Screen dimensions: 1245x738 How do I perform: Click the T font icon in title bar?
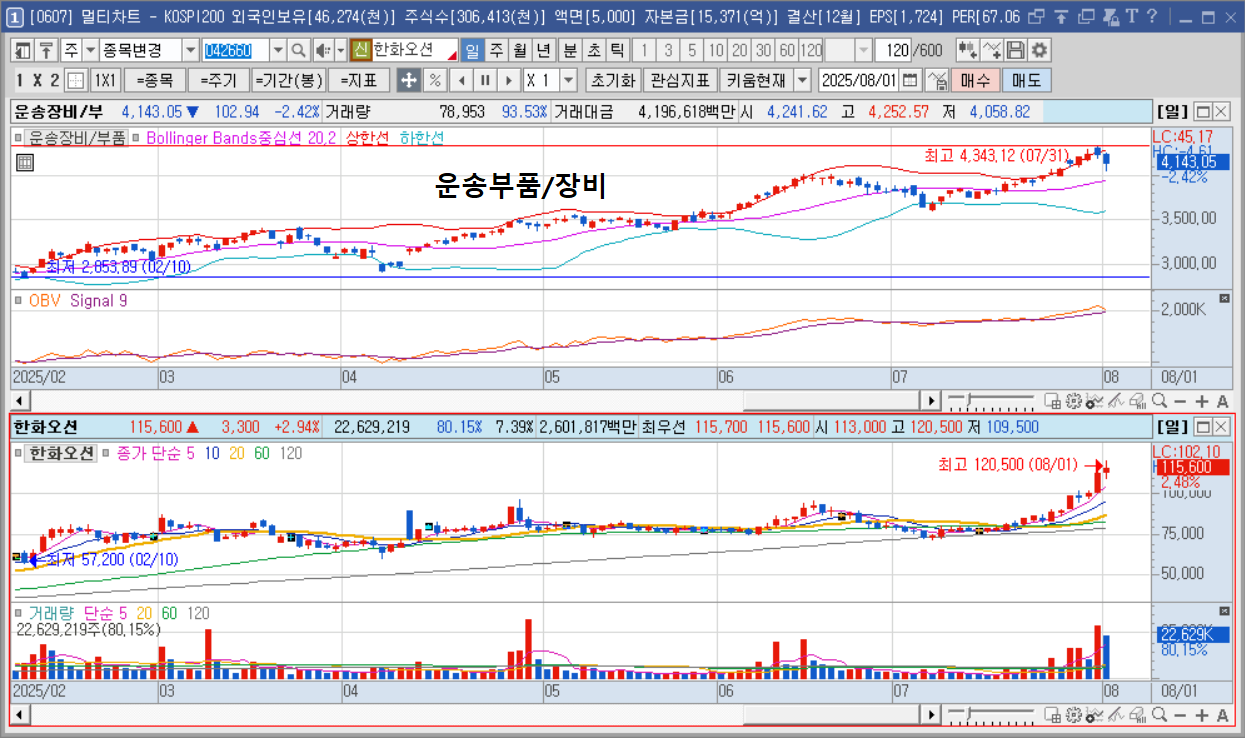coord(1132,16)
